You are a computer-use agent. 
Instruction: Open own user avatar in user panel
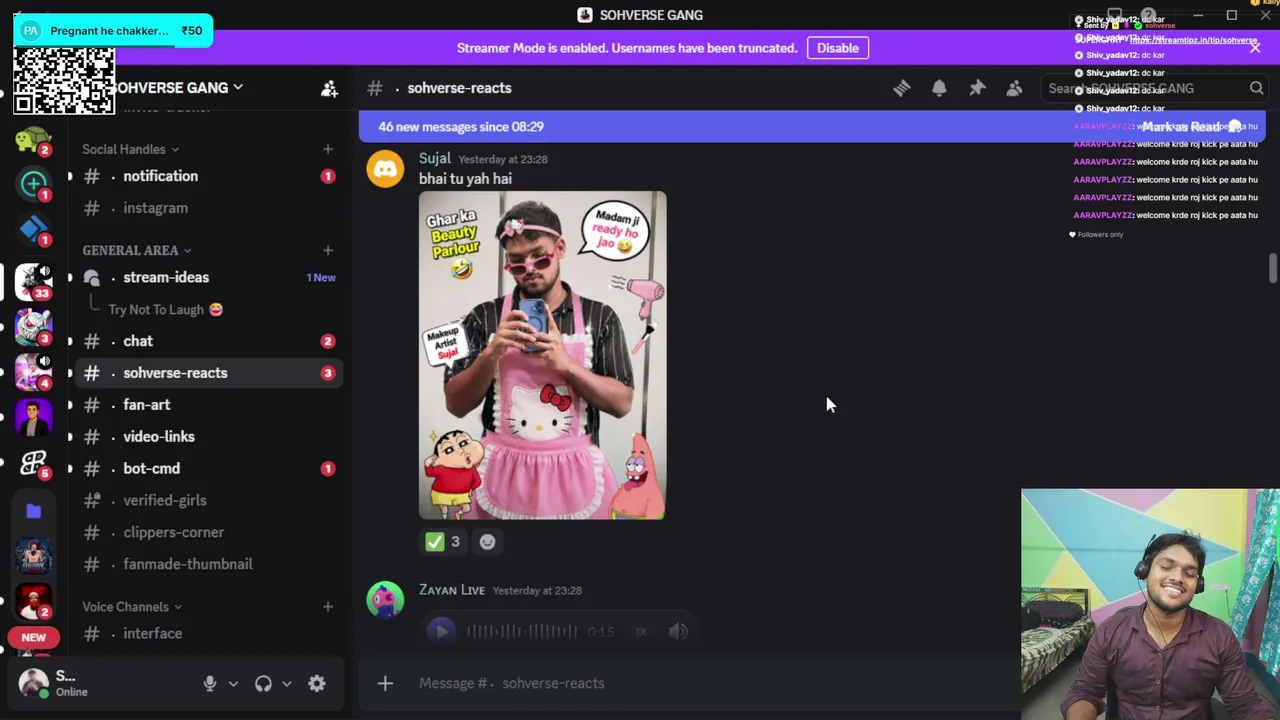coord(33,683)
